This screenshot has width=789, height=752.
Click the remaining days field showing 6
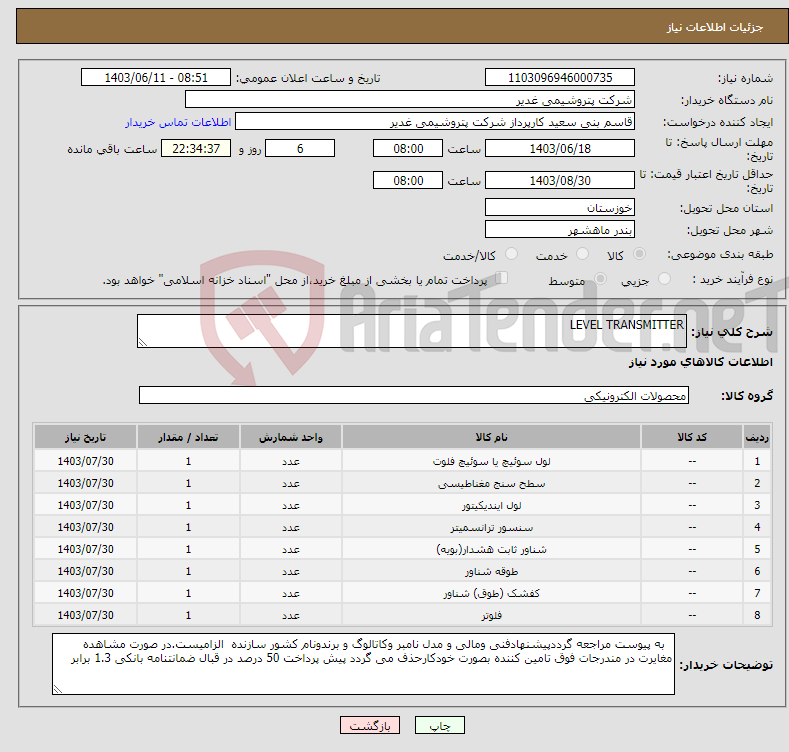[x=300, y=148]
